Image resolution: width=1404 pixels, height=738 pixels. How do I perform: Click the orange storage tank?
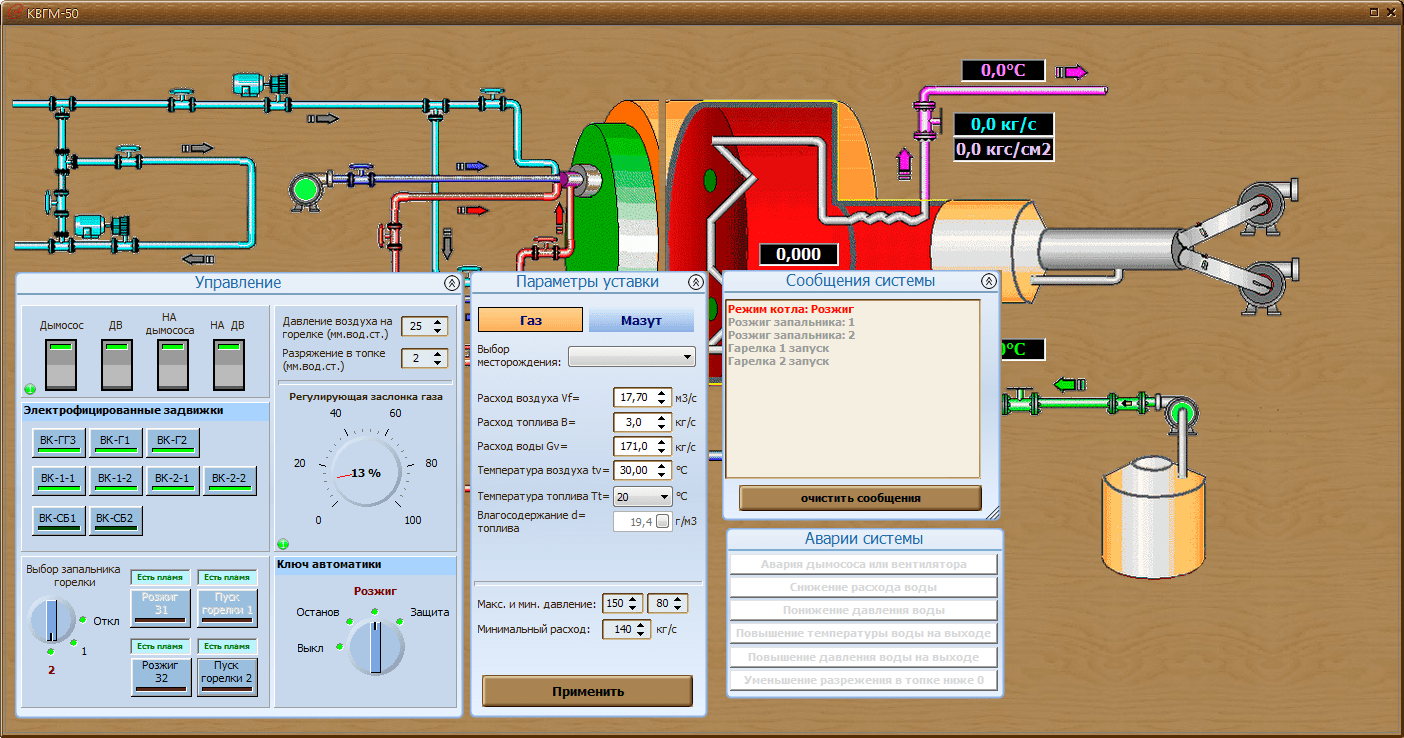(x=1152, y=522)
